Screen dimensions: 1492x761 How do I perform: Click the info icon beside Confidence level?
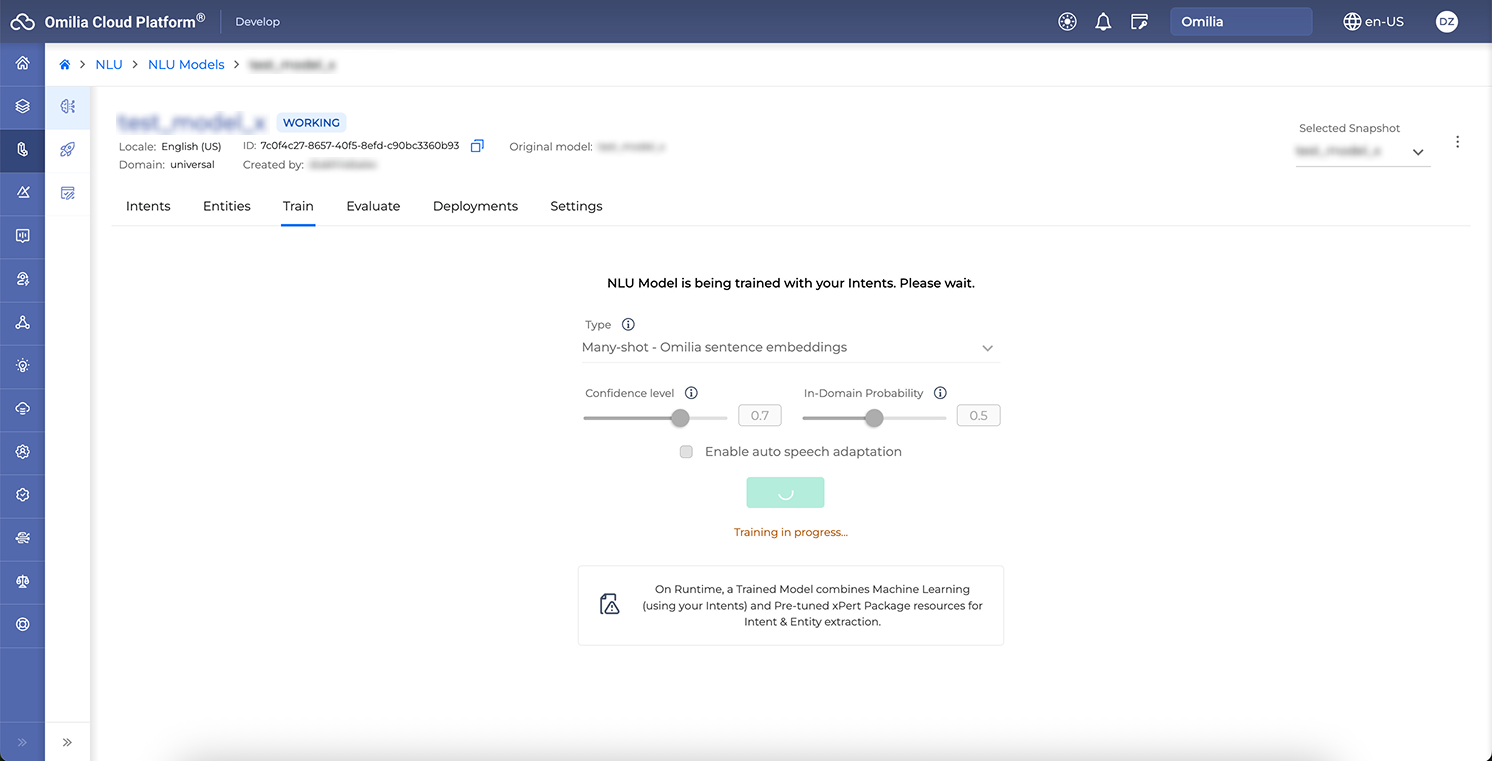click(x=691, y=393)
